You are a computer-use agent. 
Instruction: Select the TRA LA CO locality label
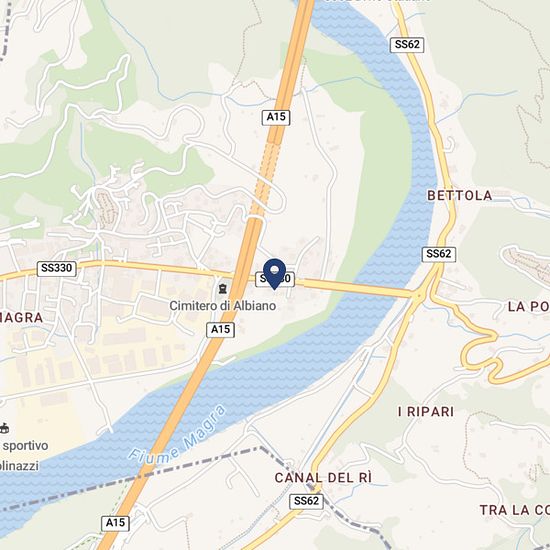515,510
